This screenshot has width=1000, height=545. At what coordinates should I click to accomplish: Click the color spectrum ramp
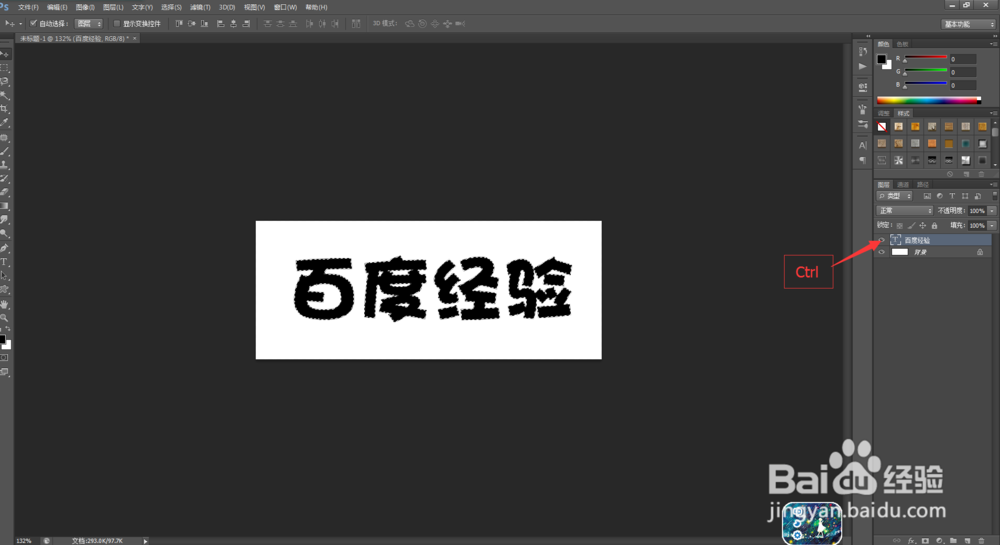[x=929, y=100]
